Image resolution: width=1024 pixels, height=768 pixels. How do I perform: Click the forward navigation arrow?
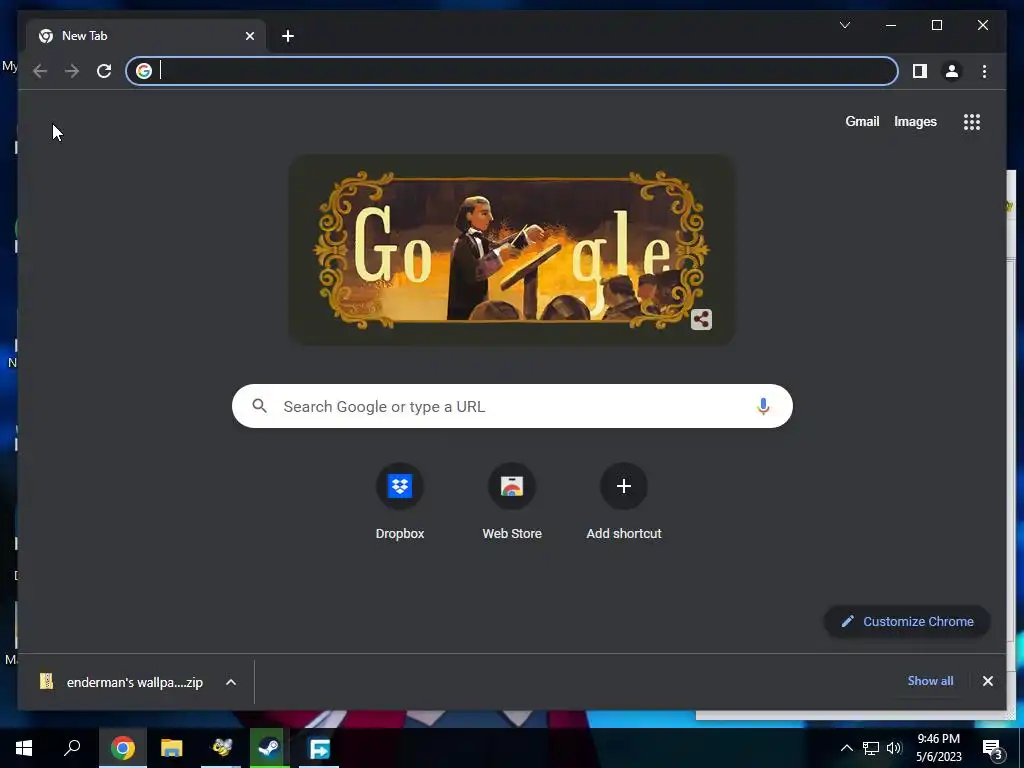(x=72, y=71)
